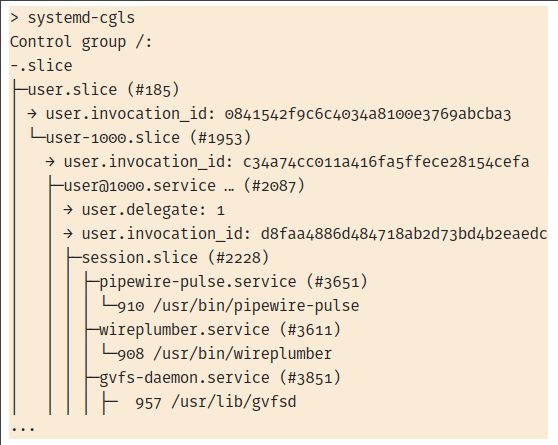Click the ellipsis after user@1000.service
The height and width of the screenshot is (445, 558).
(x=230, y=189)
